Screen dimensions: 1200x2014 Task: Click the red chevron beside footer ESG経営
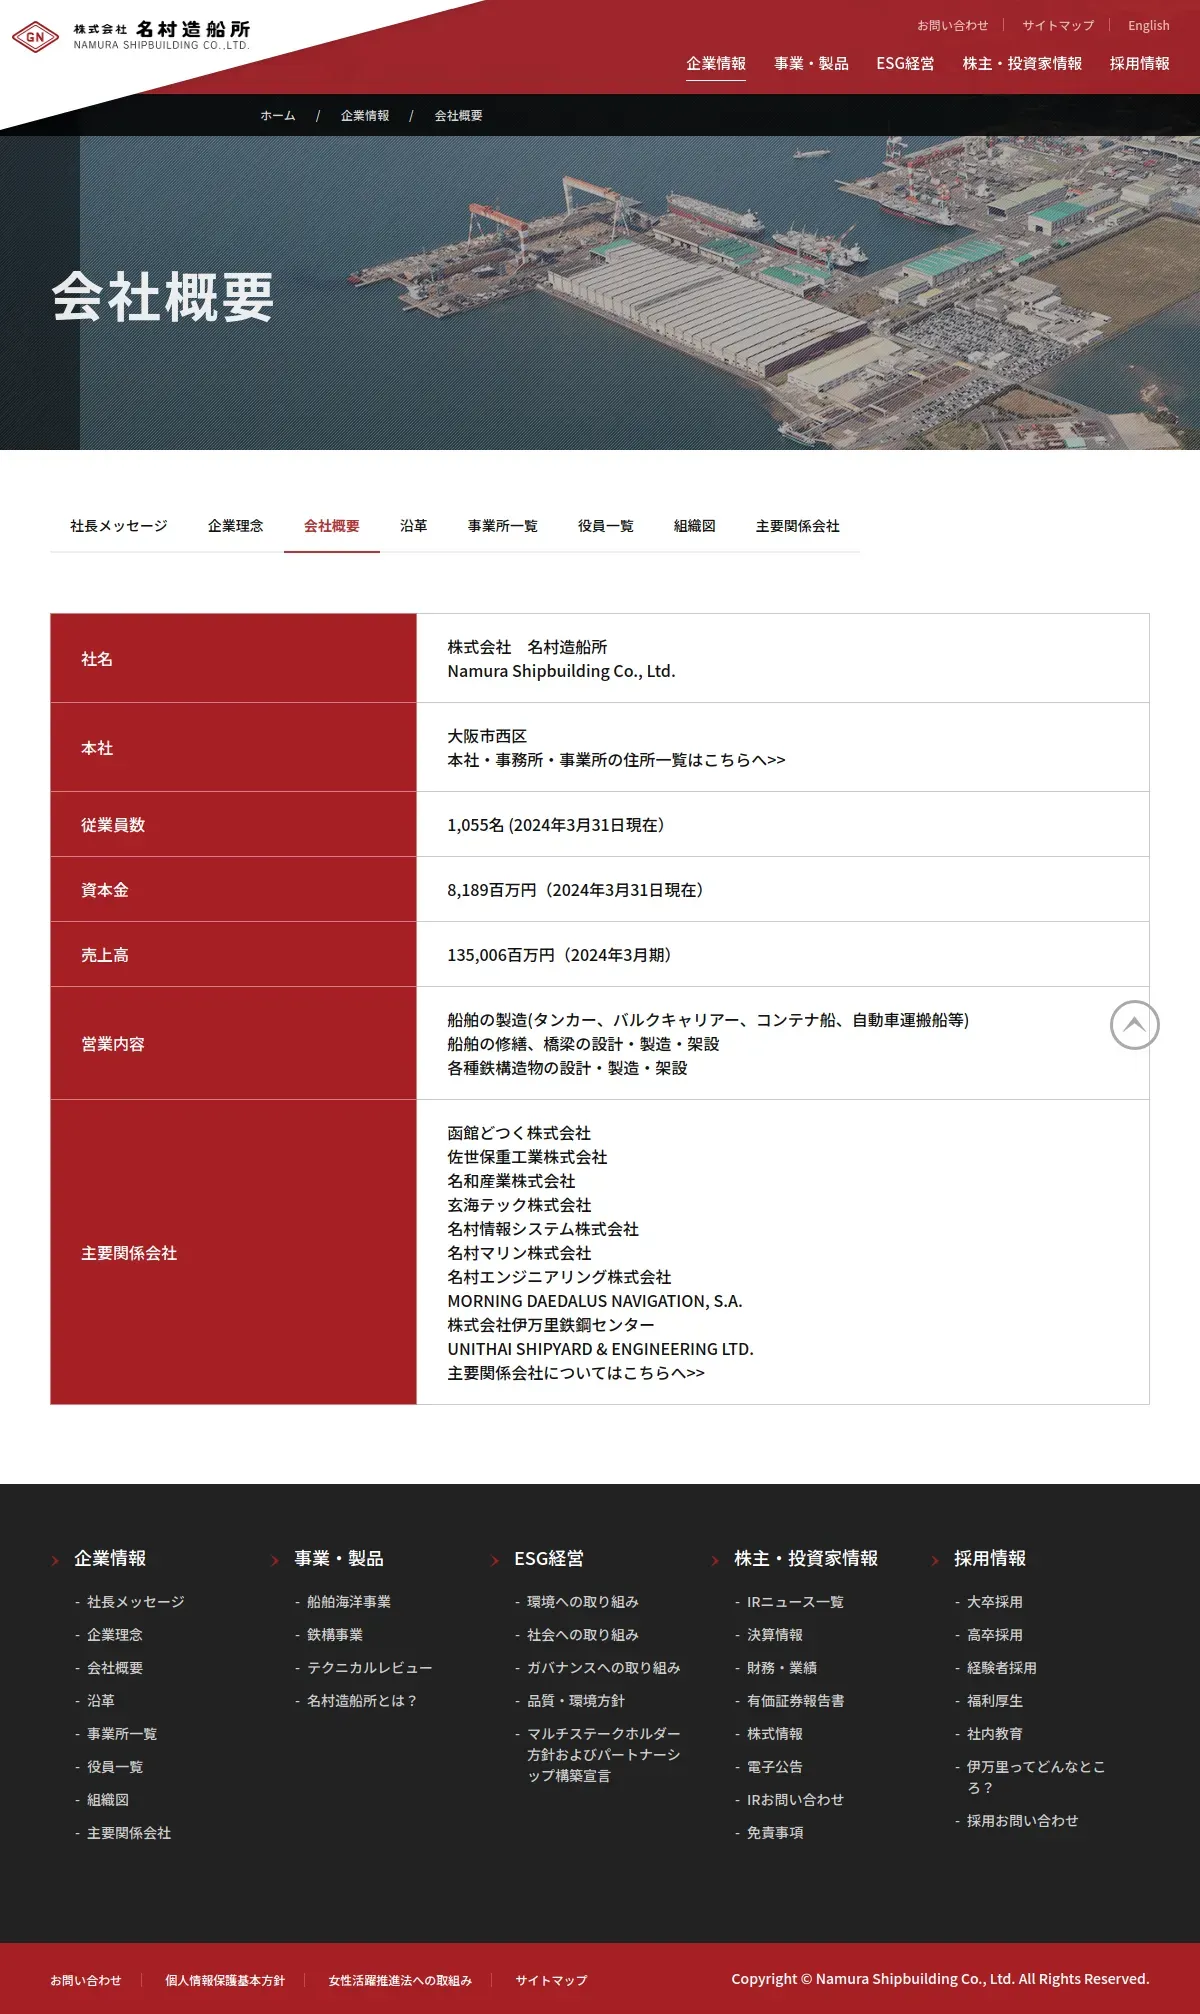(495, 1560)
